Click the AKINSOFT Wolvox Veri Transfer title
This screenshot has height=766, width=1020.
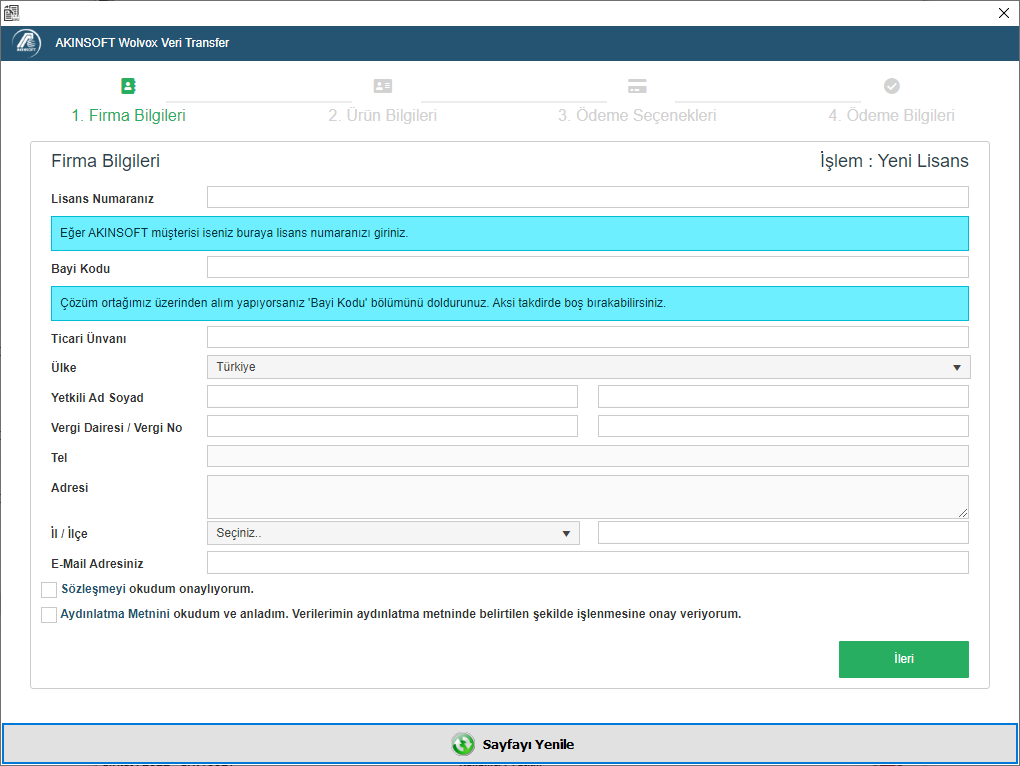tap(142, 43)
